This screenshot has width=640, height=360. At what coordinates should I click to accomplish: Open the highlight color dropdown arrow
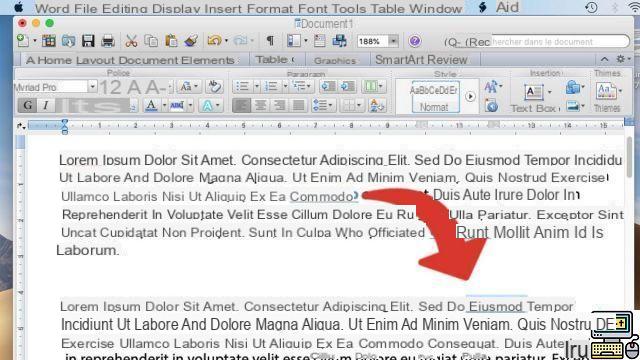click(x=190, y=106)
